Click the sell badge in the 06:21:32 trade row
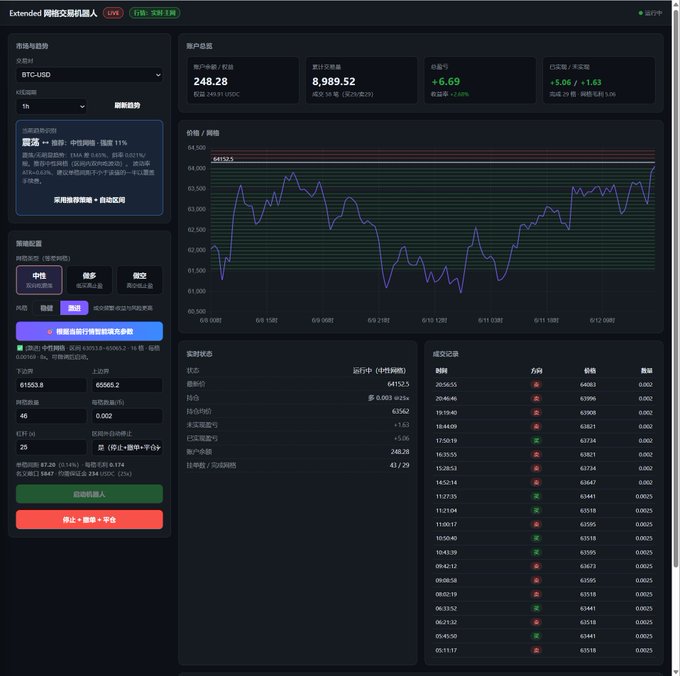The image size is (680, 676). (536, 622)
